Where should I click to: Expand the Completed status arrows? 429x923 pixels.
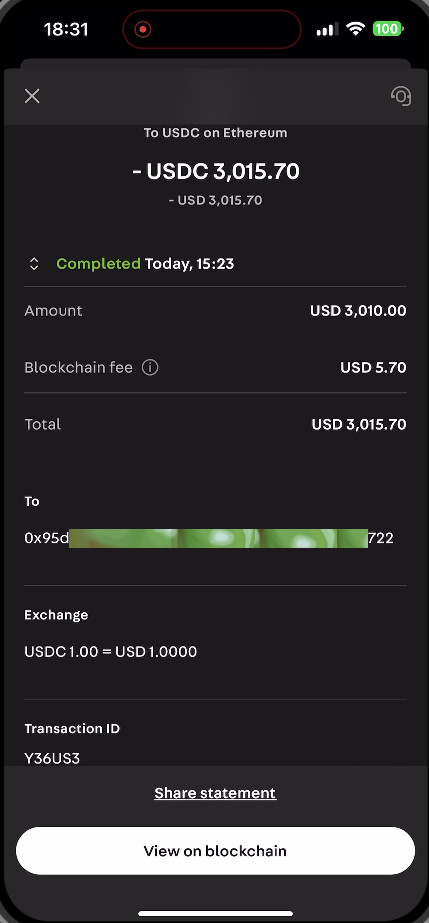click(x=34, y=264)
